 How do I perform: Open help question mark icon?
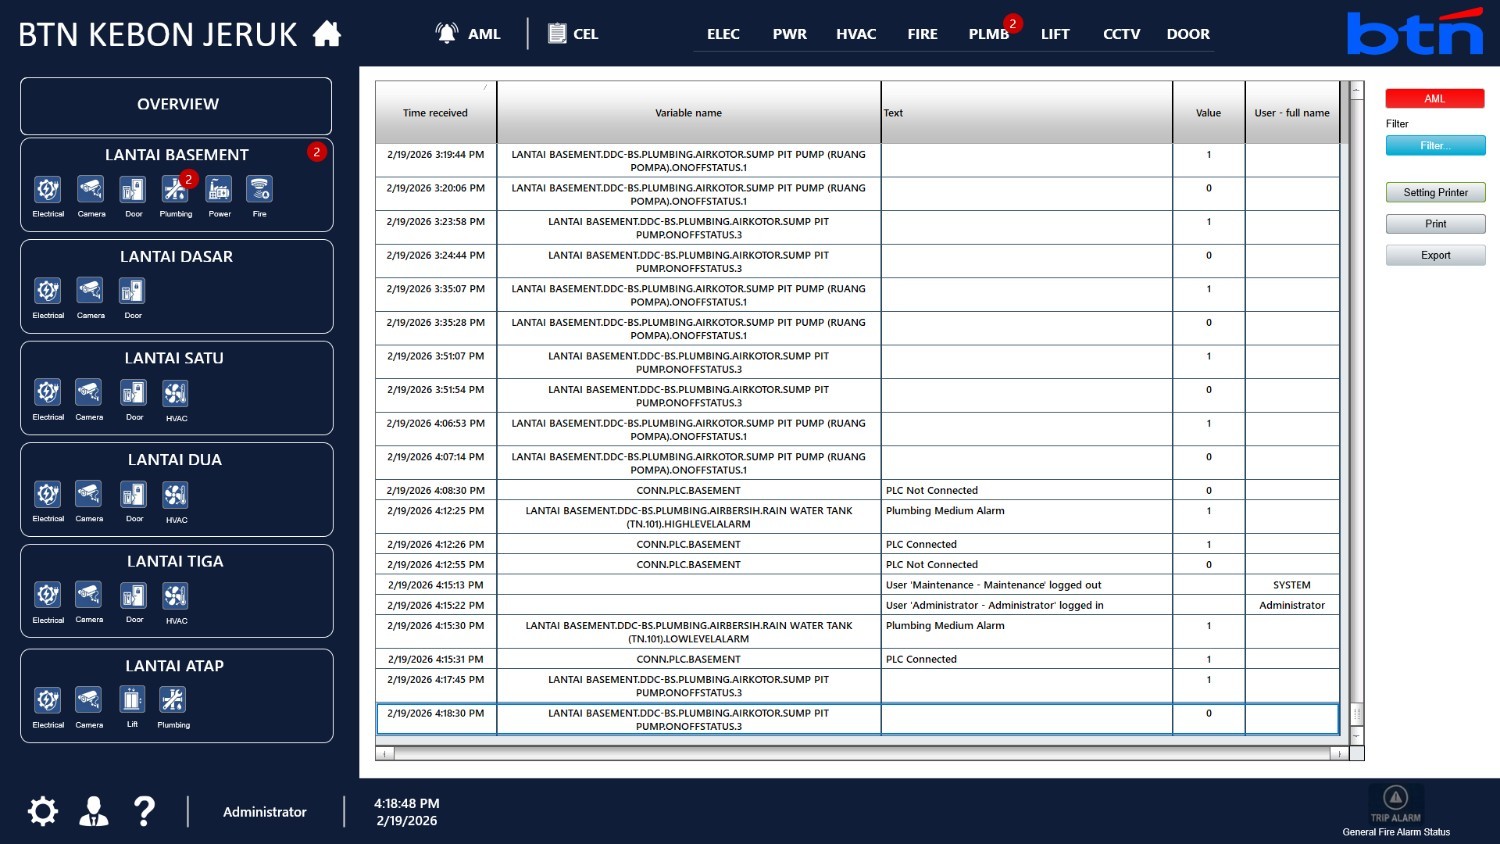pos(145,811)
